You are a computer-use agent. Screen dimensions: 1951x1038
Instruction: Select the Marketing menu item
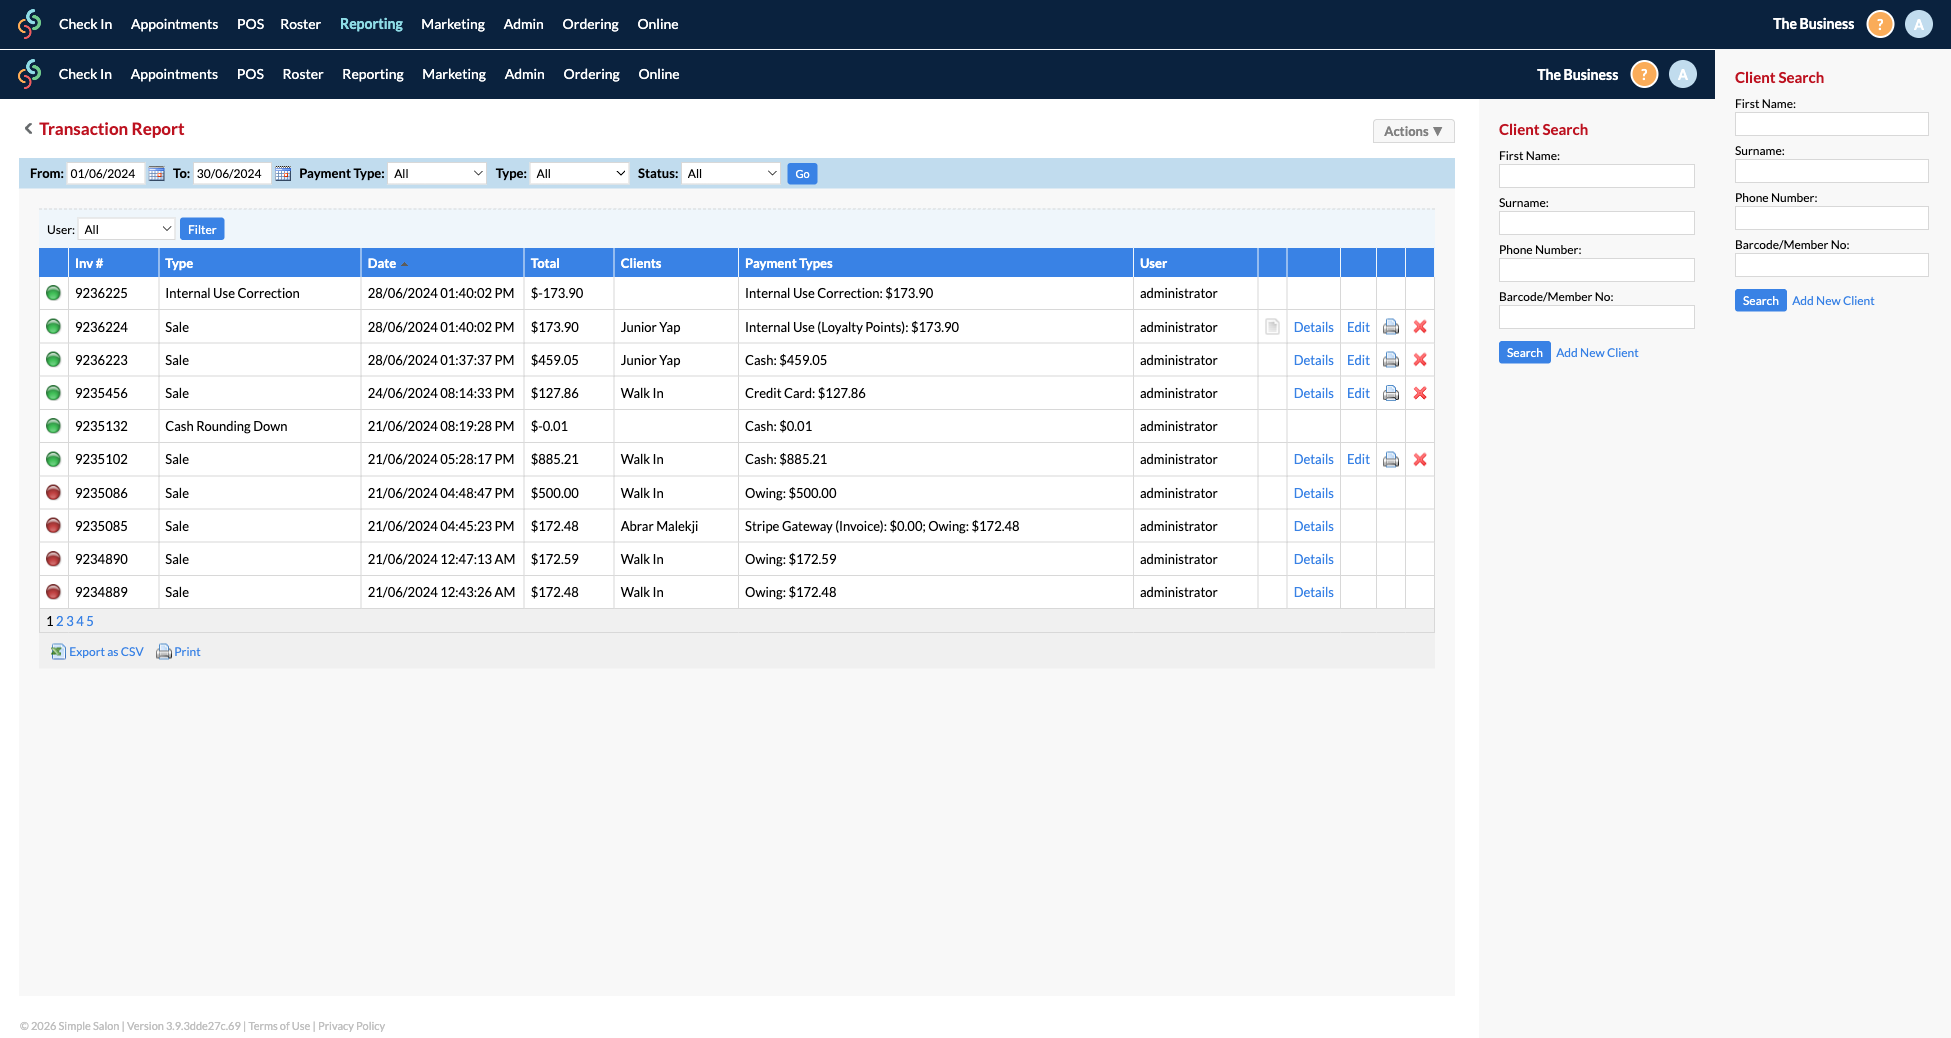[x=453, y=24]
